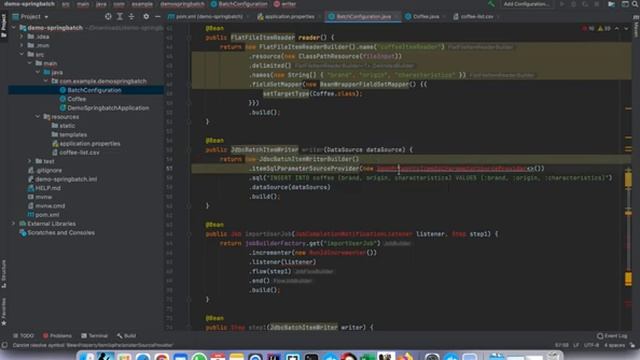Click next highlighted error down arrow
This screenshot has width=640, height=360.
[626, 29]
